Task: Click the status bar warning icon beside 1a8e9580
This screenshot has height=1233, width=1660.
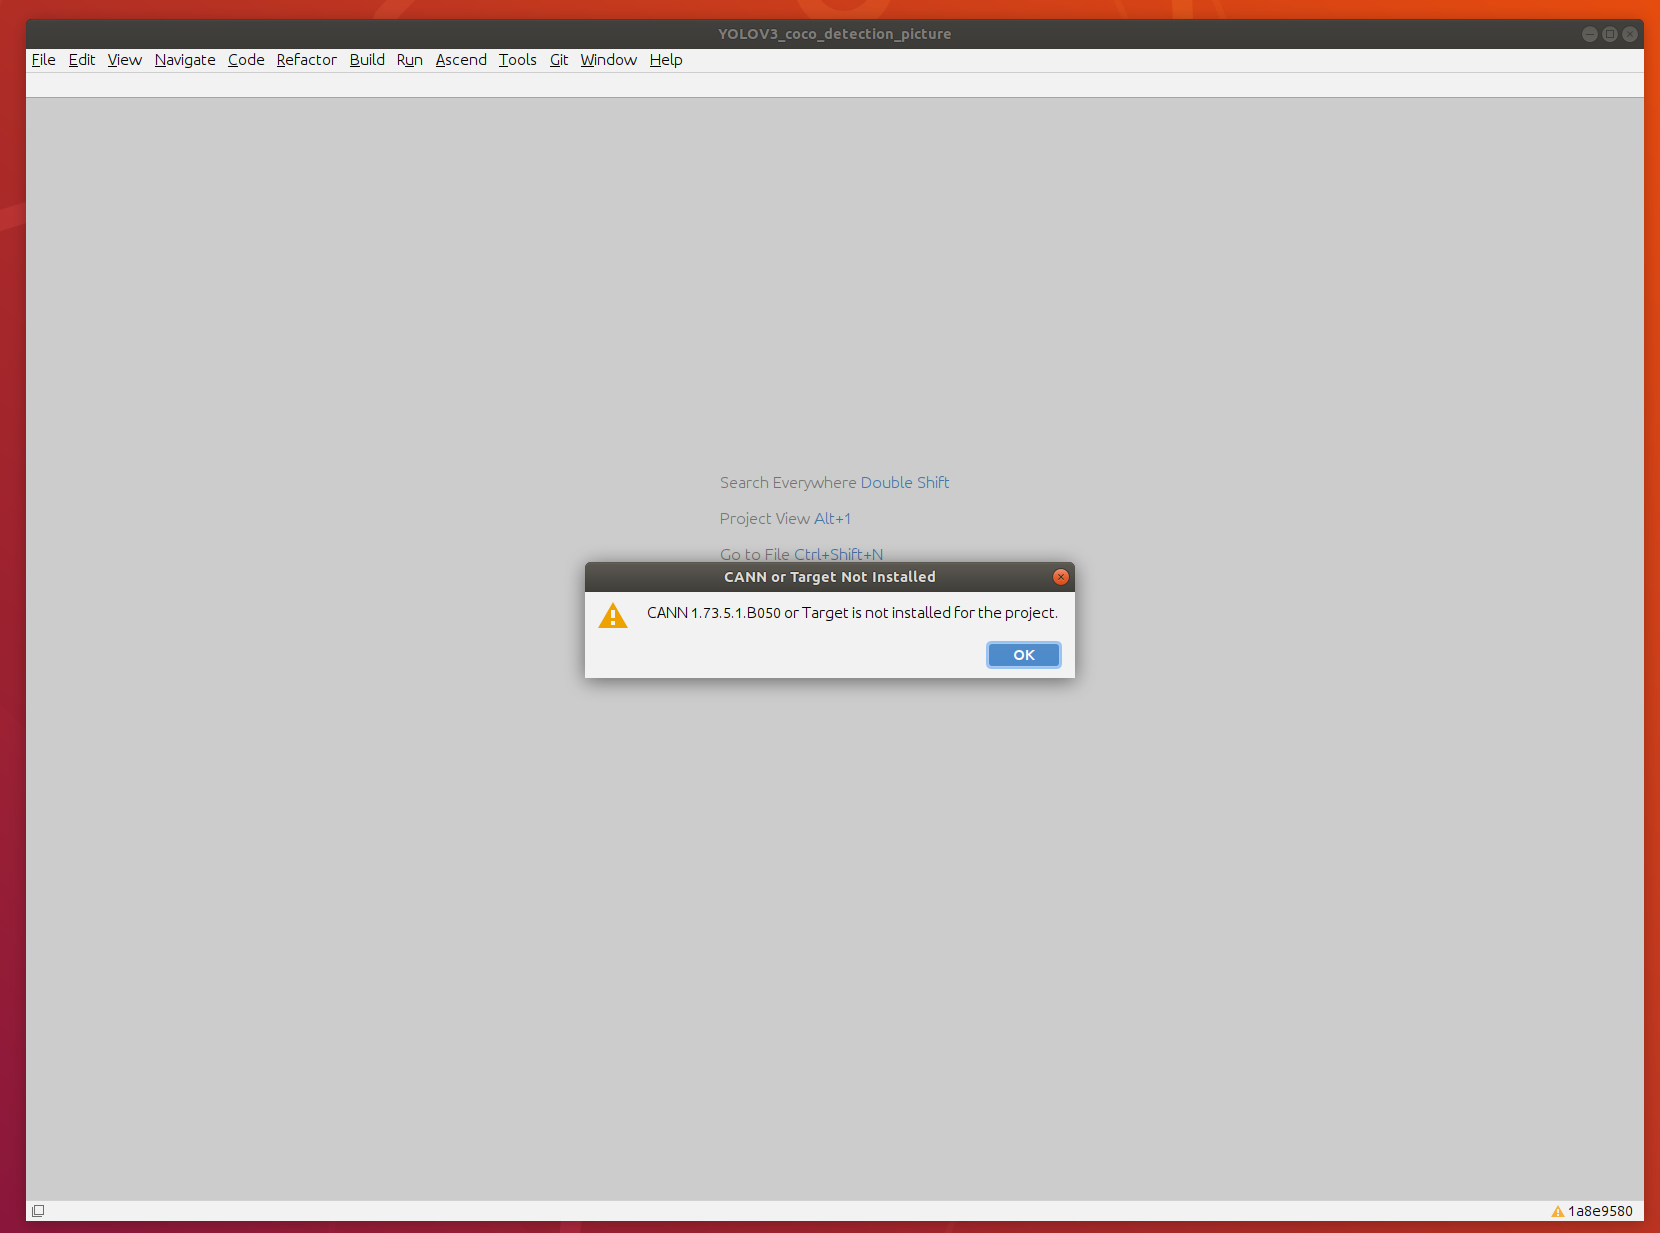Action: click(1557, 1211)
